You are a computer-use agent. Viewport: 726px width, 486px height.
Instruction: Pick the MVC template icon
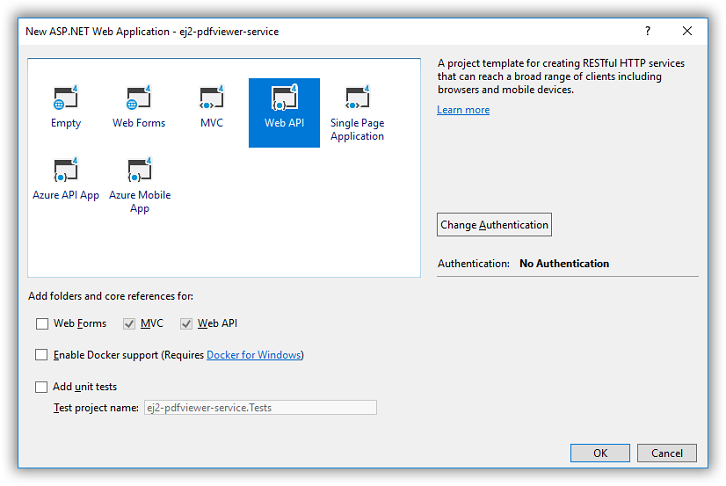click(211, 98)
